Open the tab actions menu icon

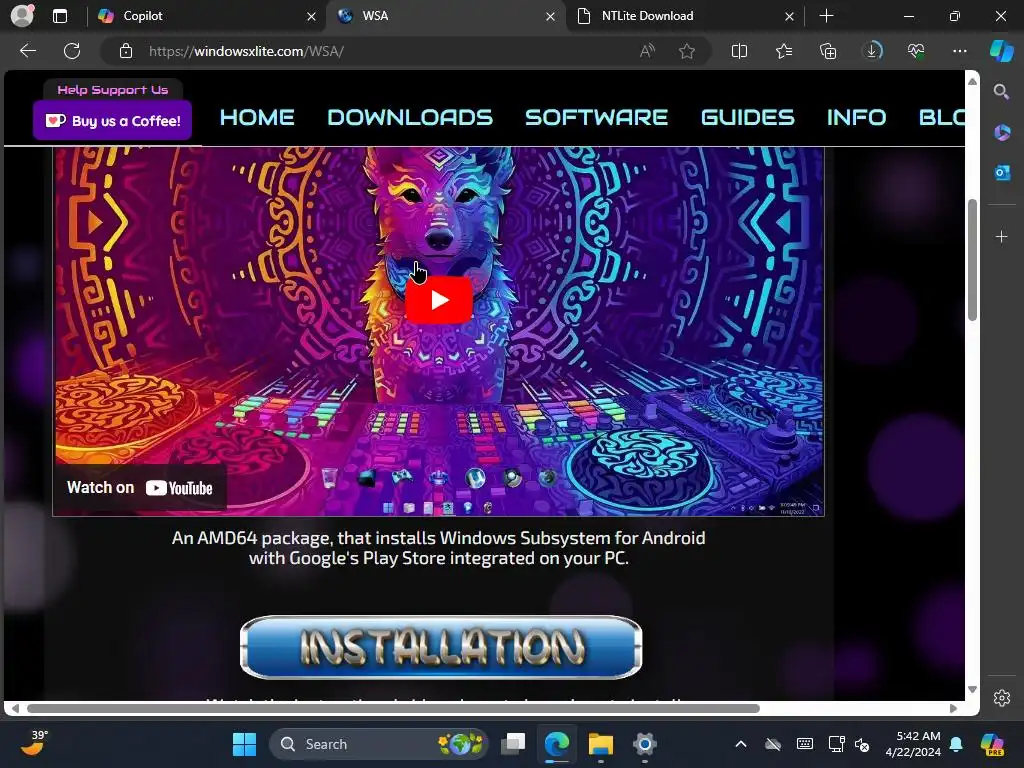[x=60, y=16]
